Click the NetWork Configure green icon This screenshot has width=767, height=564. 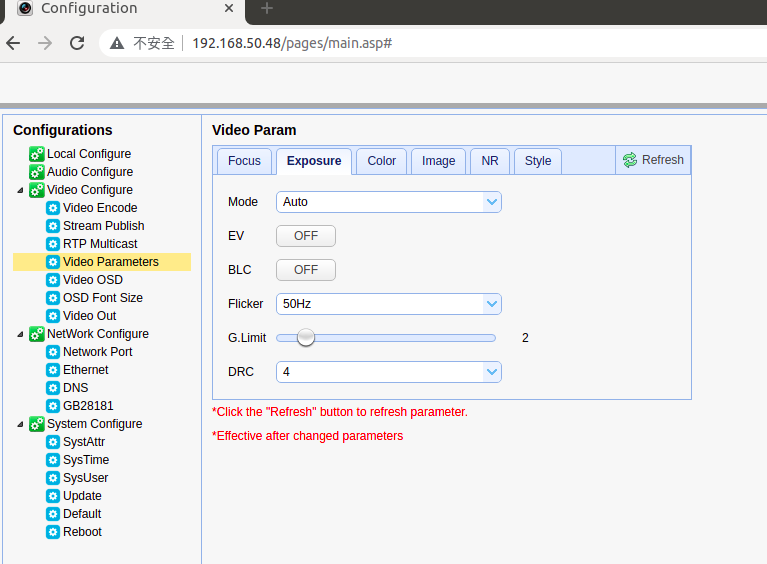click(x=37, y=334)
